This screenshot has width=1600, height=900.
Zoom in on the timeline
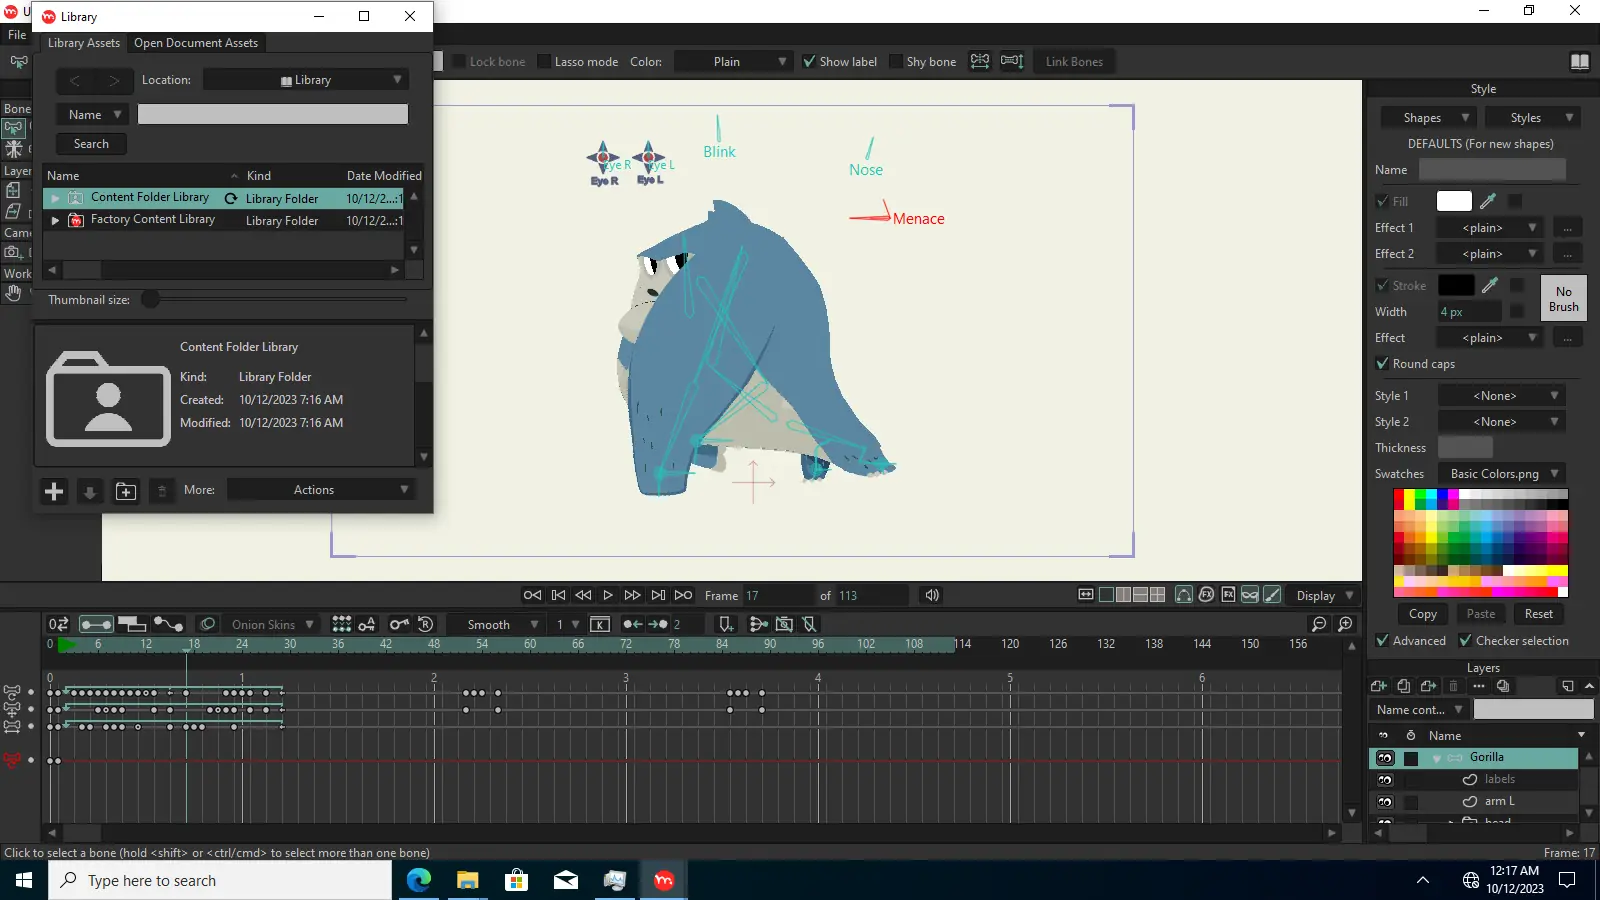[x=1346, y=624]
